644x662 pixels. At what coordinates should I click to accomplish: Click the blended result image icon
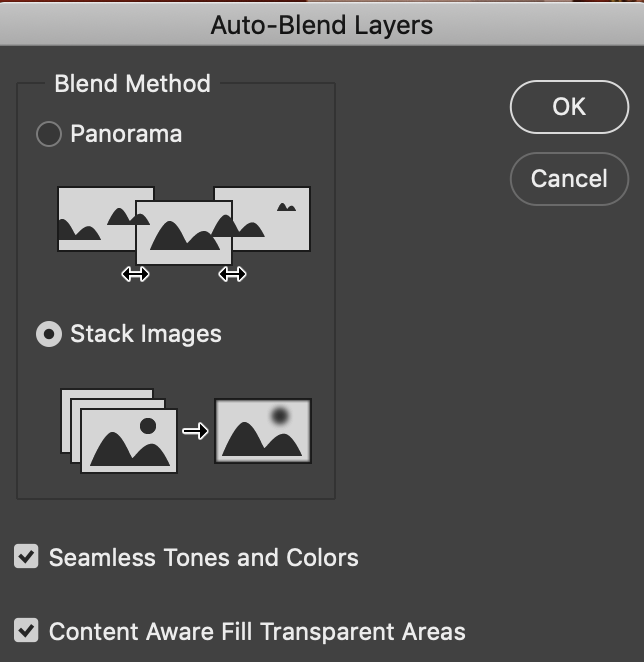click(x=263, y=431)
